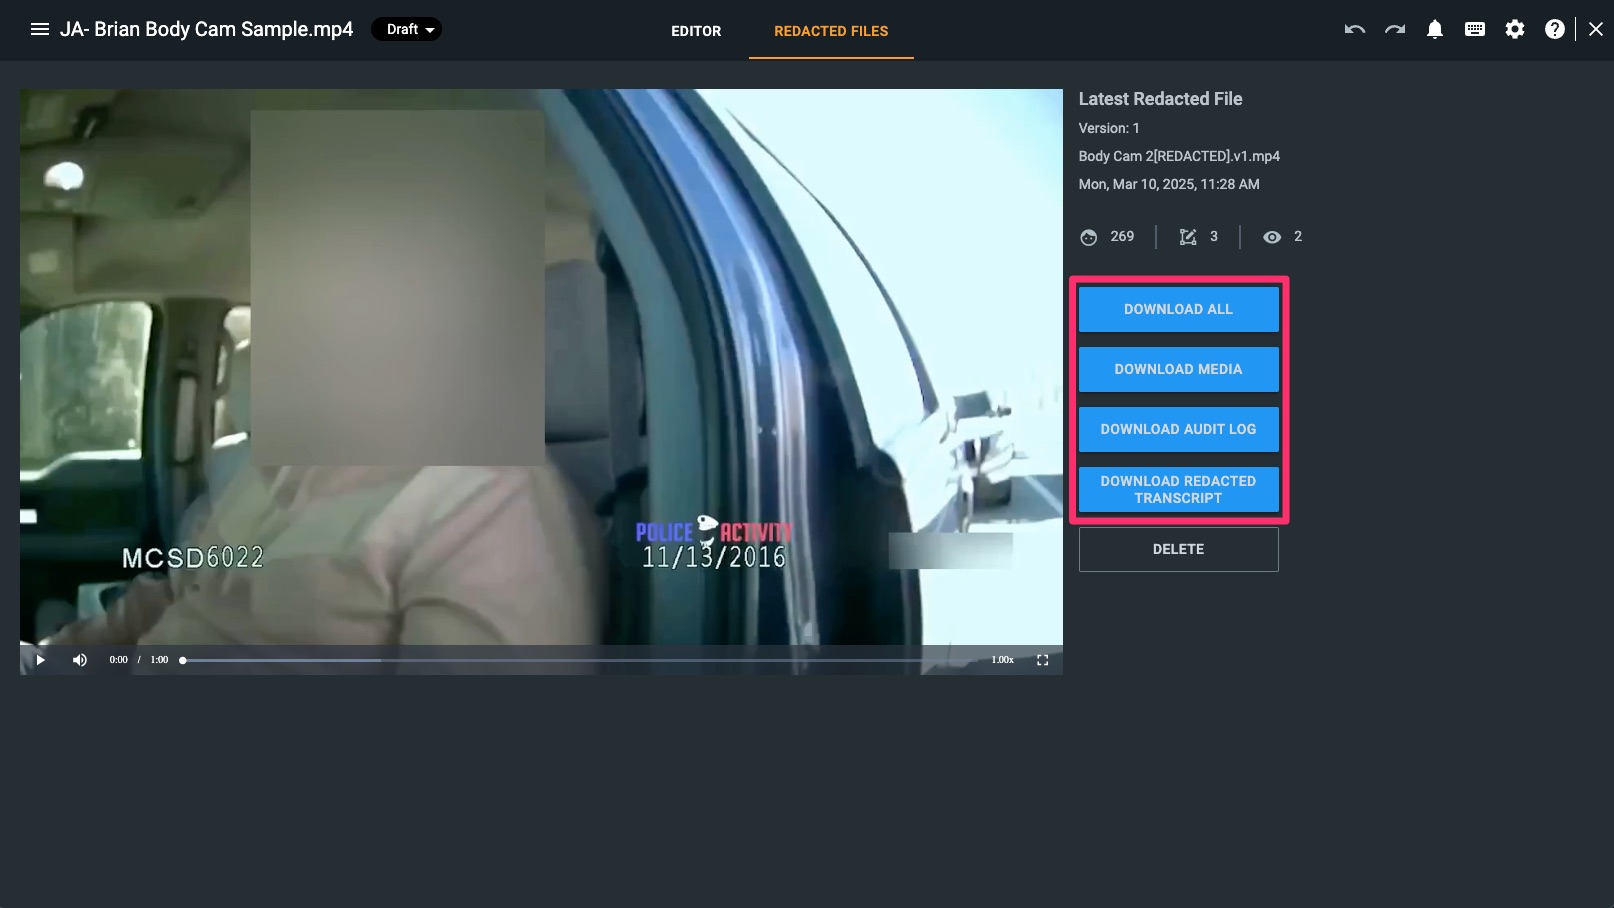Click the undo arrow icon
Screen dimensions: 1614x908
[1354, 30]
